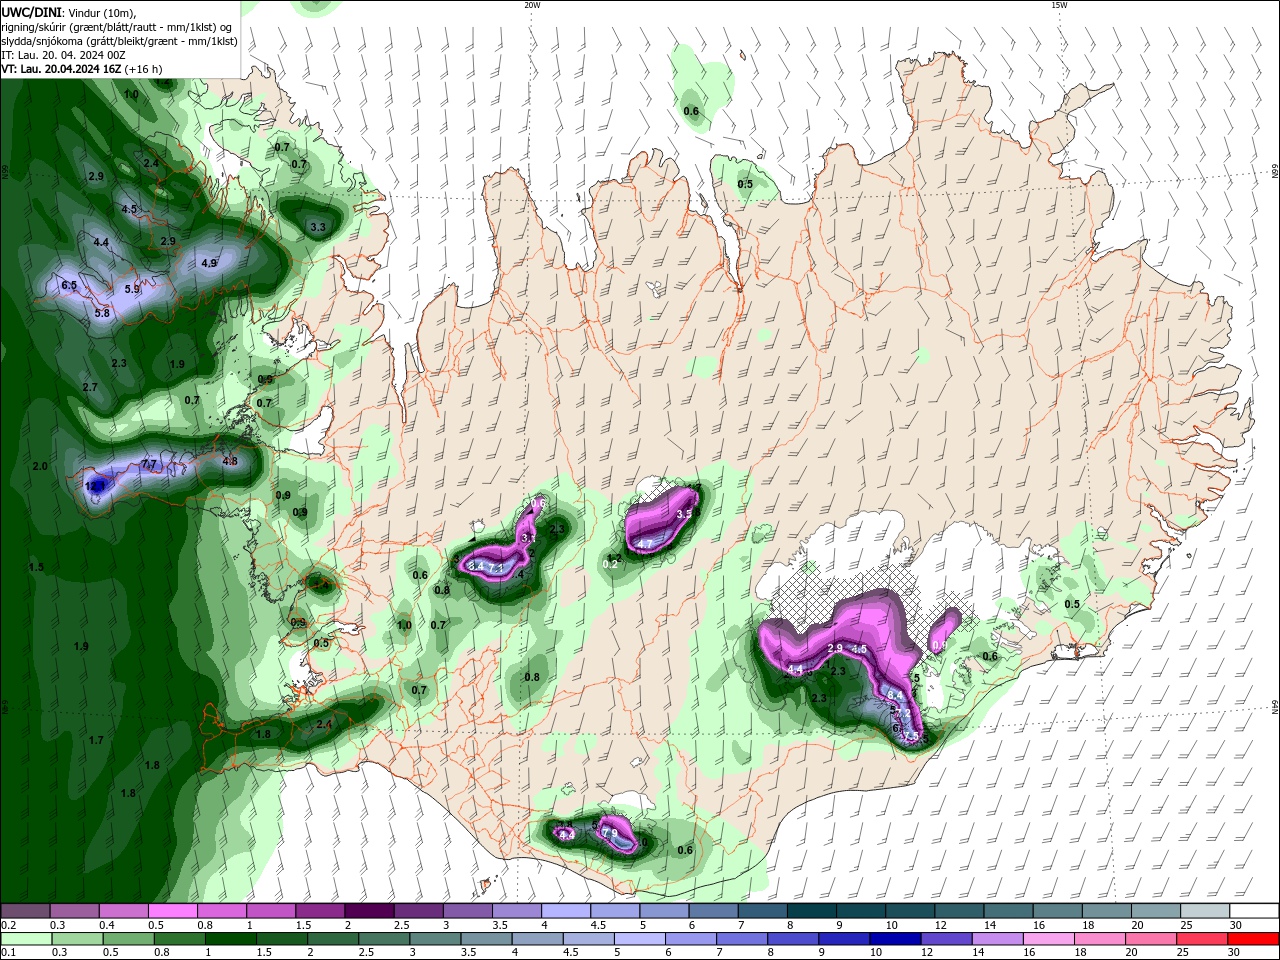This screenshot has height=960, width=1280.
Task: Click the 5.9 precipitation value
Action: (x=132, y=289)
